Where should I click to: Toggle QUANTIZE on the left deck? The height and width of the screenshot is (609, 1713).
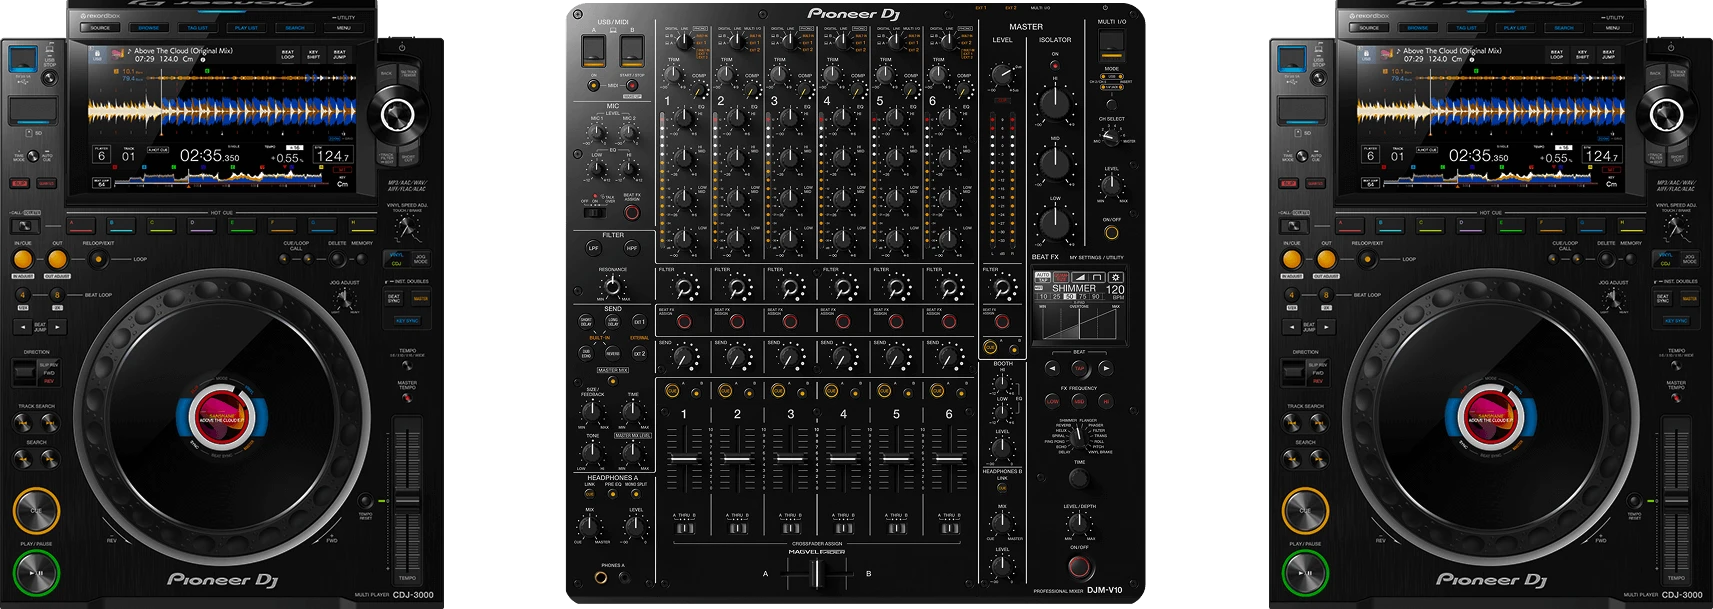click(46, 183)
